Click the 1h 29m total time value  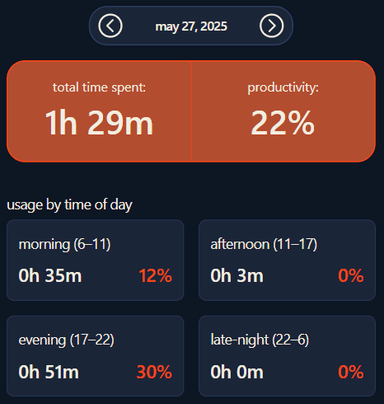point(99,123)
